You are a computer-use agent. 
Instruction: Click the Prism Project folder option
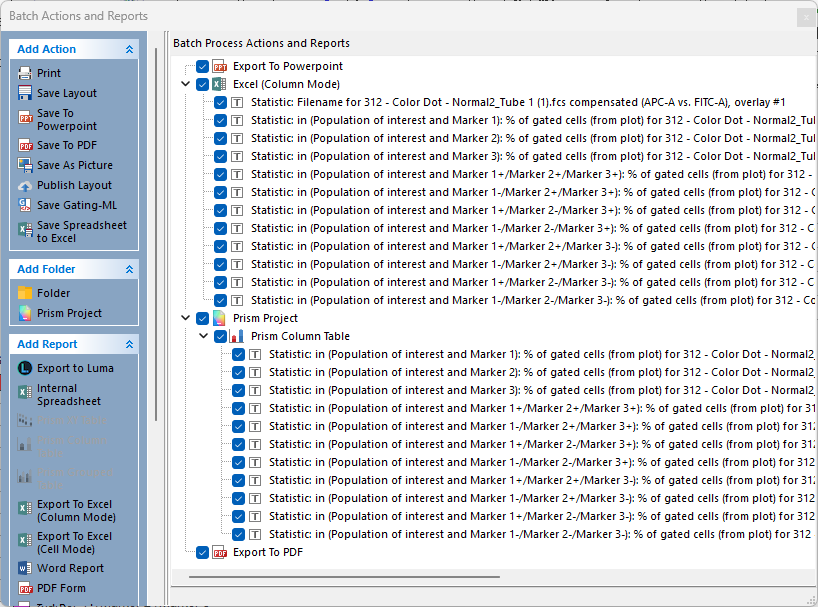tap(69, 313)
